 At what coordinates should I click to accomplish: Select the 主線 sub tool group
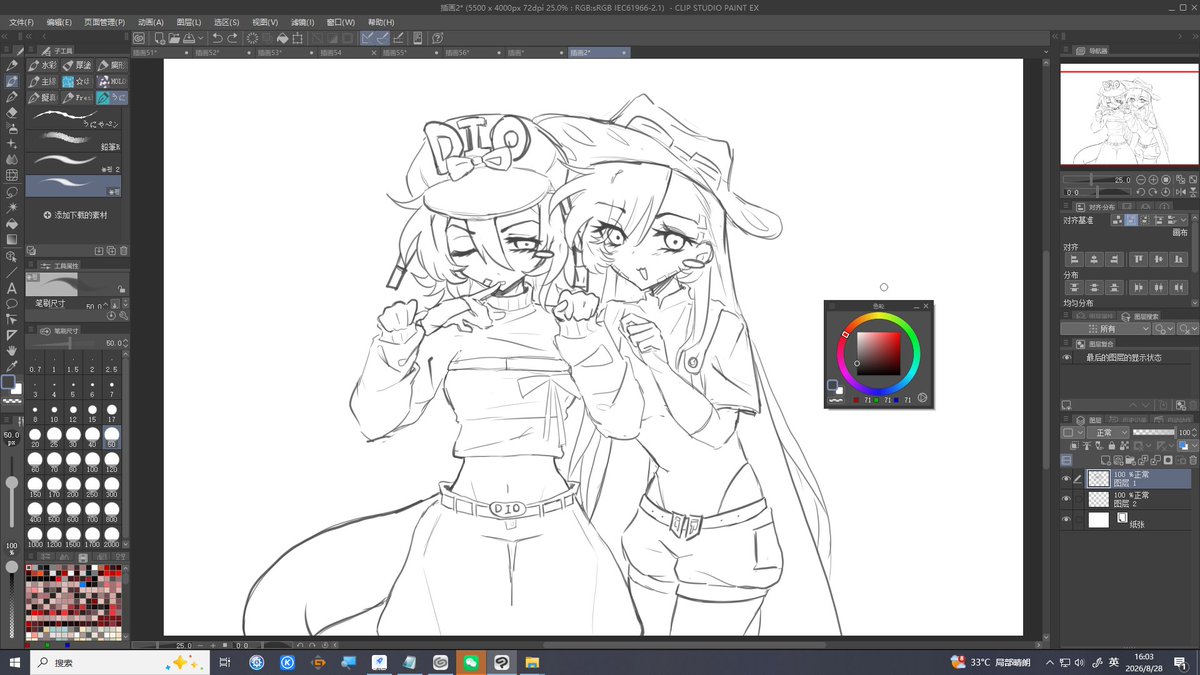click(43, 82)
